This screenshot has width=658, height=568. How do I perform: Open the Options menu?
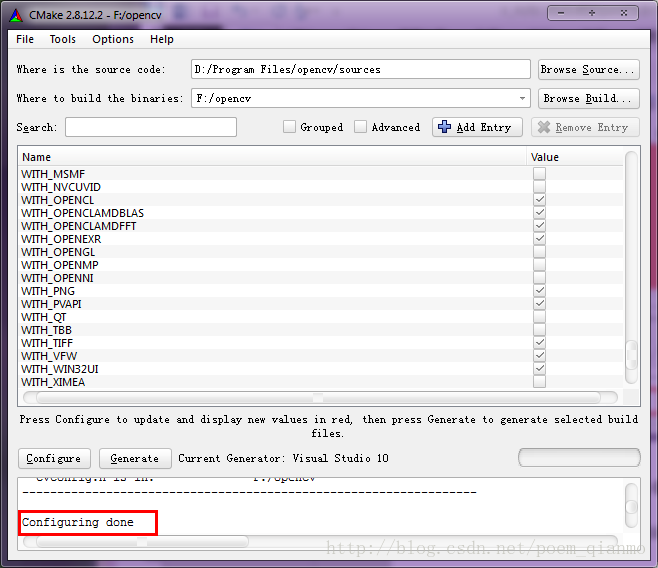point(113,39)
